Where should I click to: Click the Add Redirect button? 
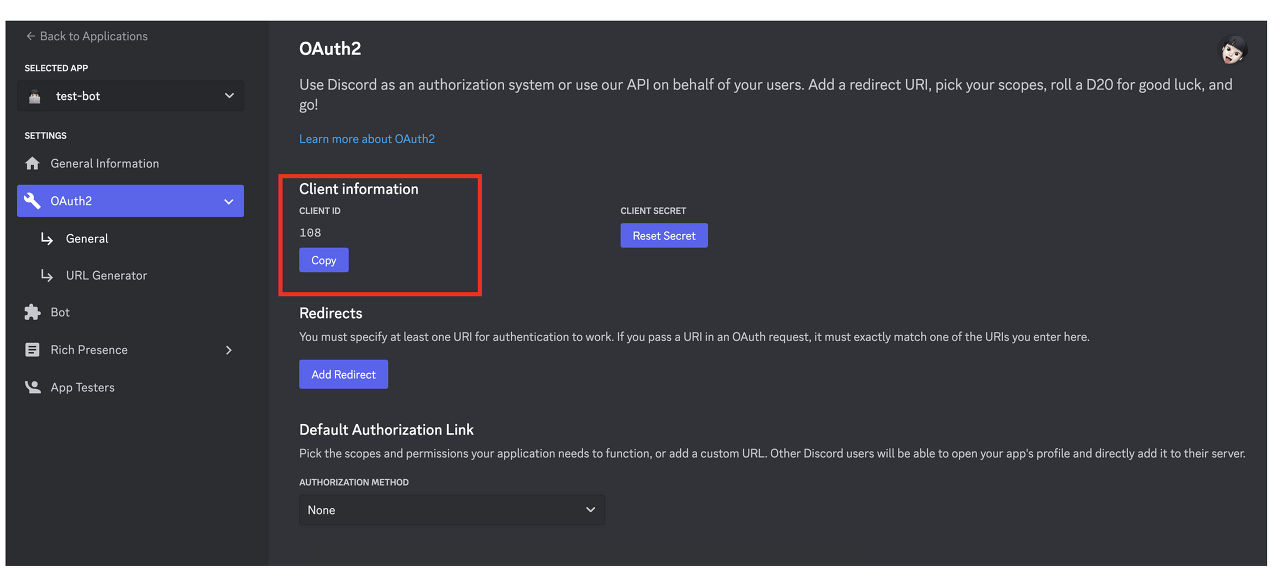(343, 374)
